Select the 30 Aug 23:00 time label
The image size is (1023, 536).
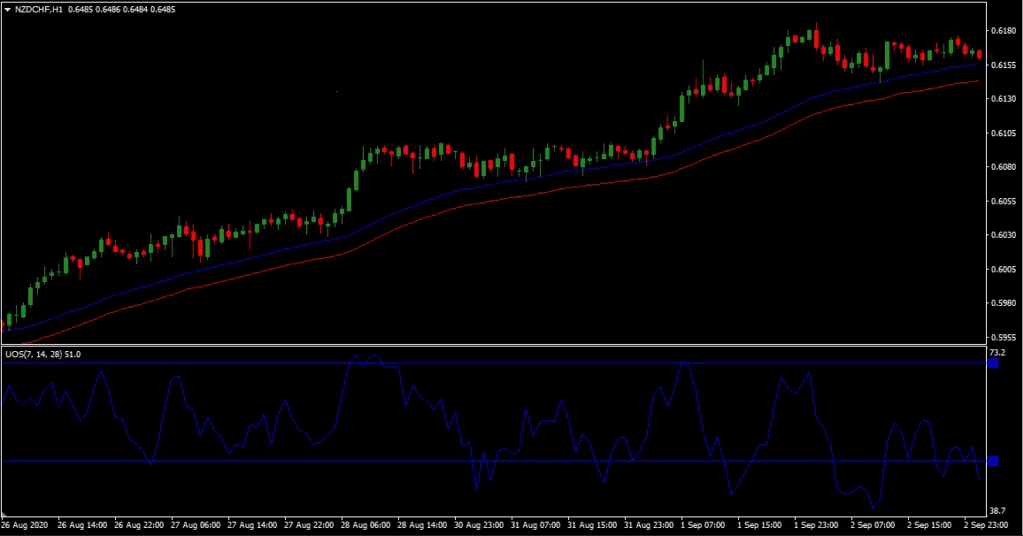pyautogui.click(x=481, y=524)
